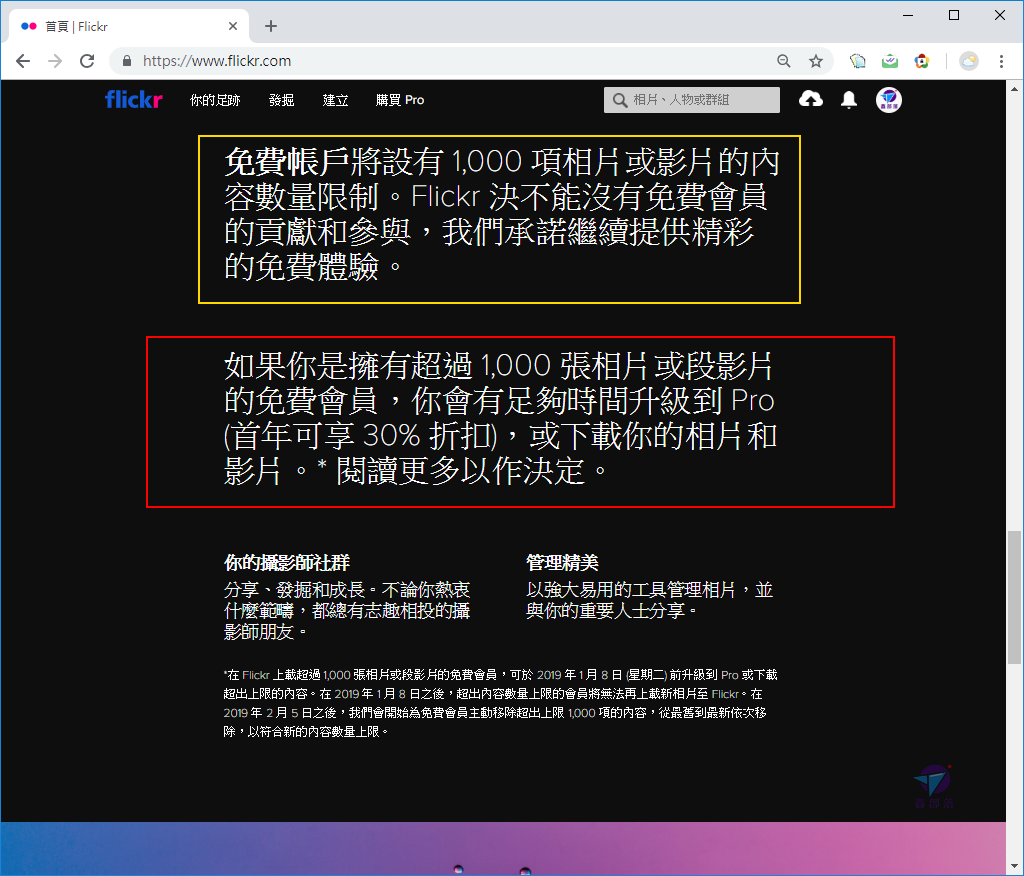Click the footnote line starting with *在 Flickr 上載超過
The width and height of the screenshot is (1024, 876).
500,675
